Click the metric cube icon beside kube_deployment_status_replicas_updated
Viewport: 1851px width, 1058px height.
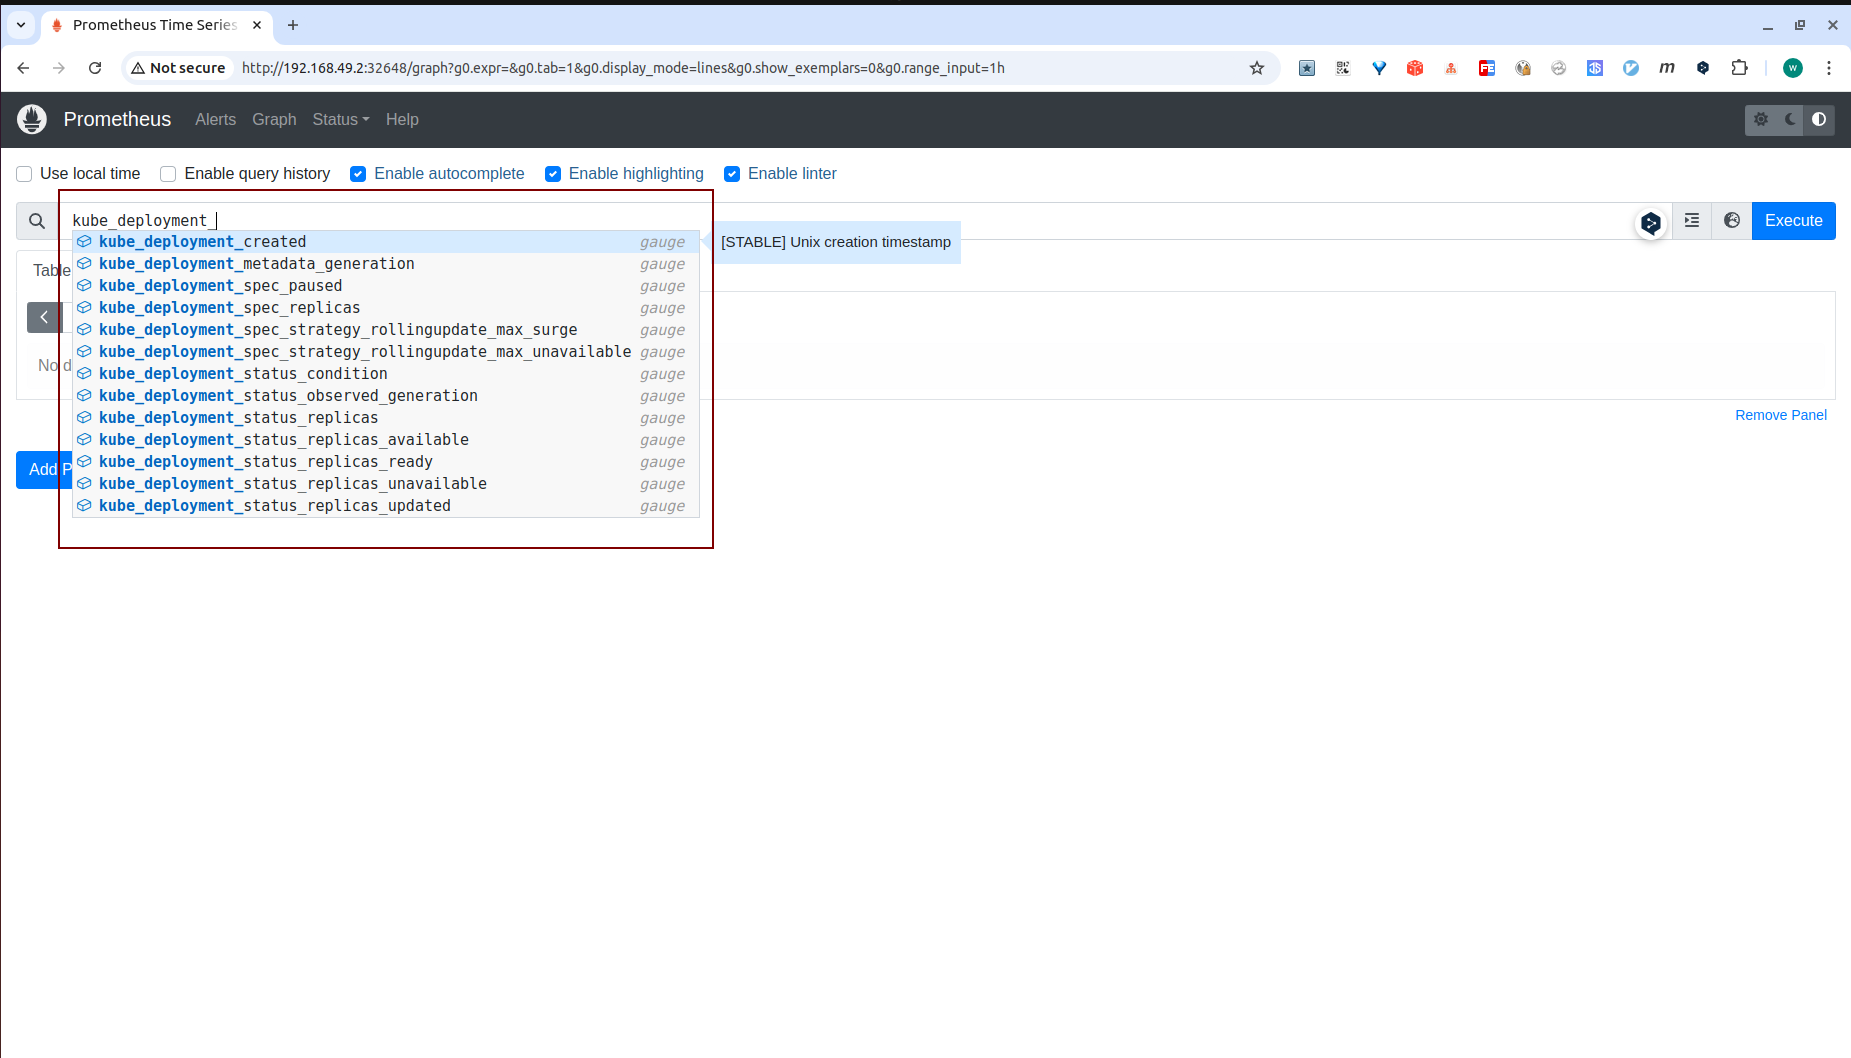(85, 505)
